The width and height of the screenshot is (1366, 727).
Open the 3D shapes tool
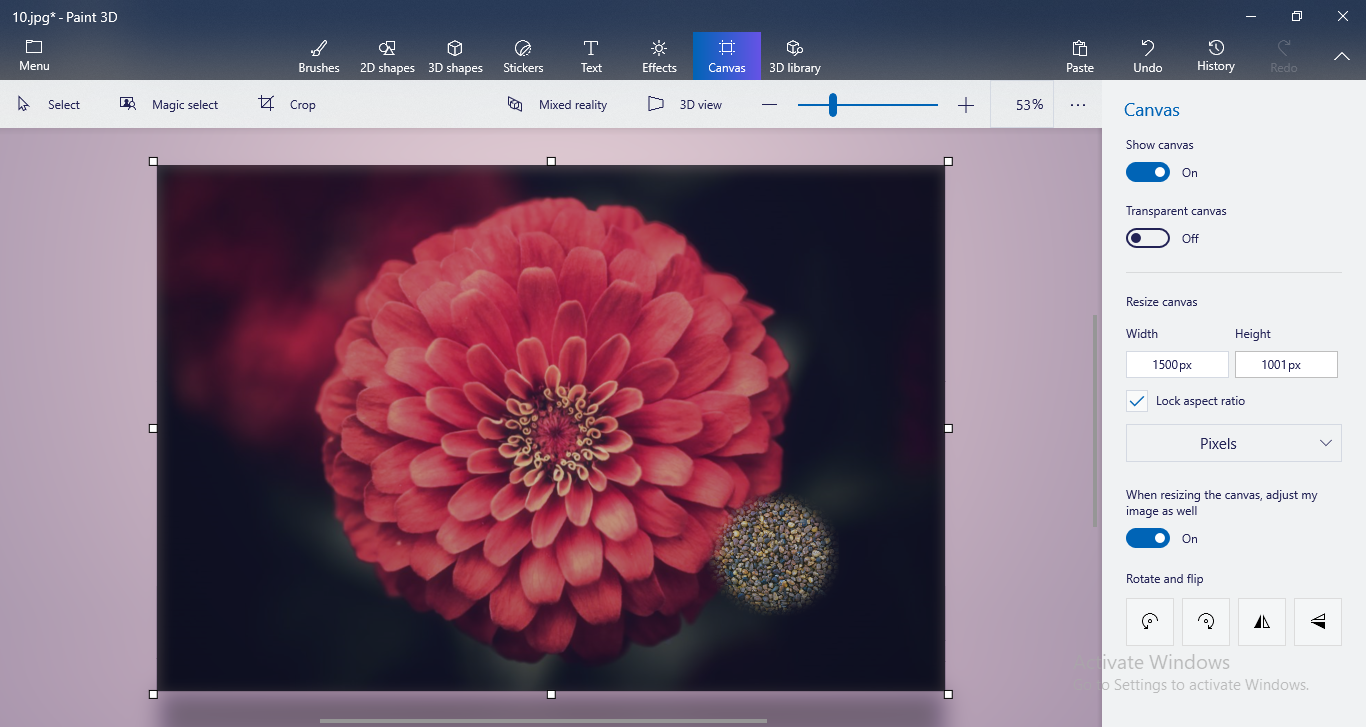click(455, 55)
